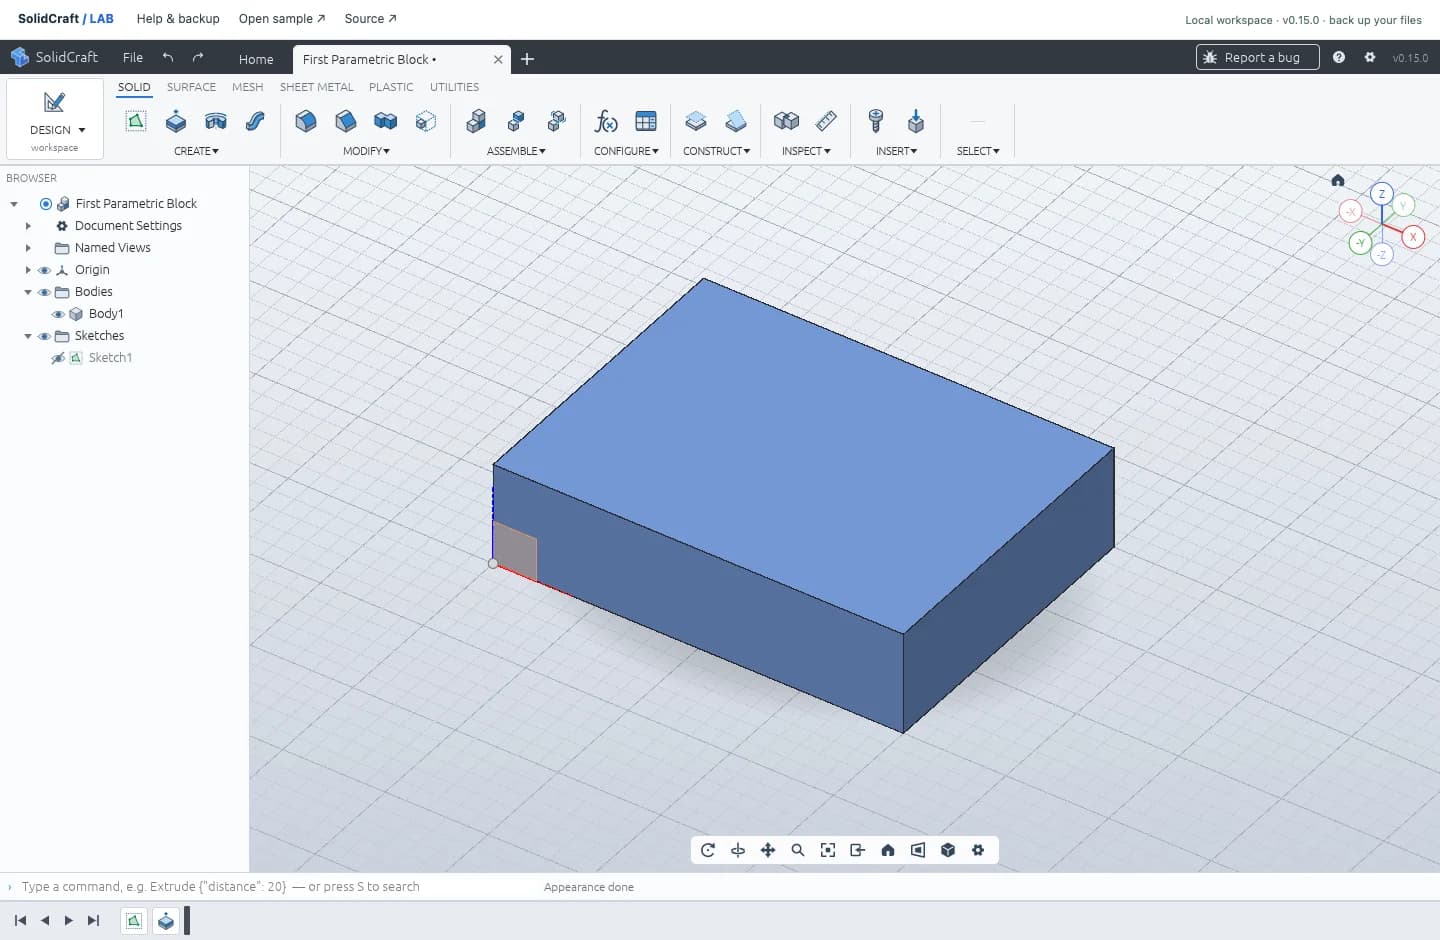The height and width of the screenshot is (940, 1440).
Task: Hide the Origin folder with its eye icon
Action: [x=44, y=270]
